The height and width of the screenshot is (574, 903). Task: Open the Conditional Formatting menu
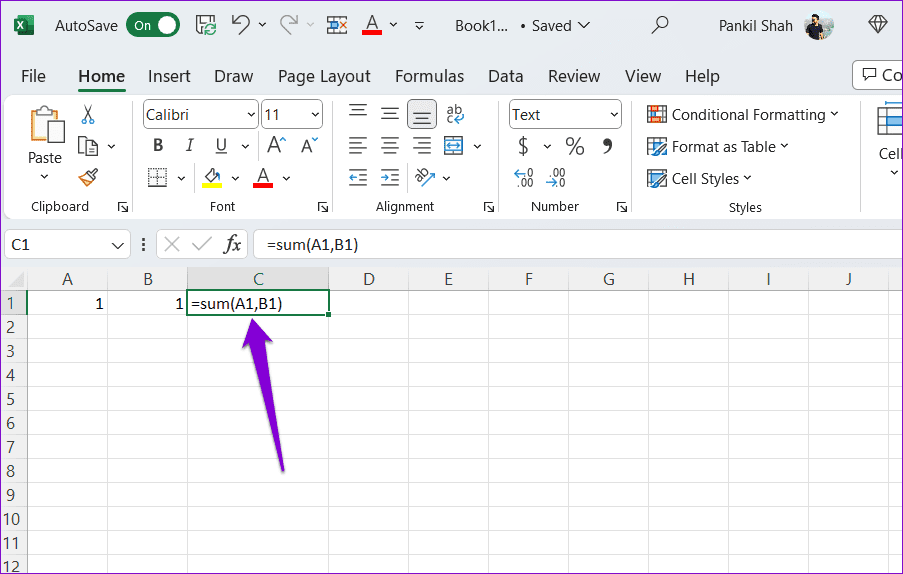pos(742,115)
